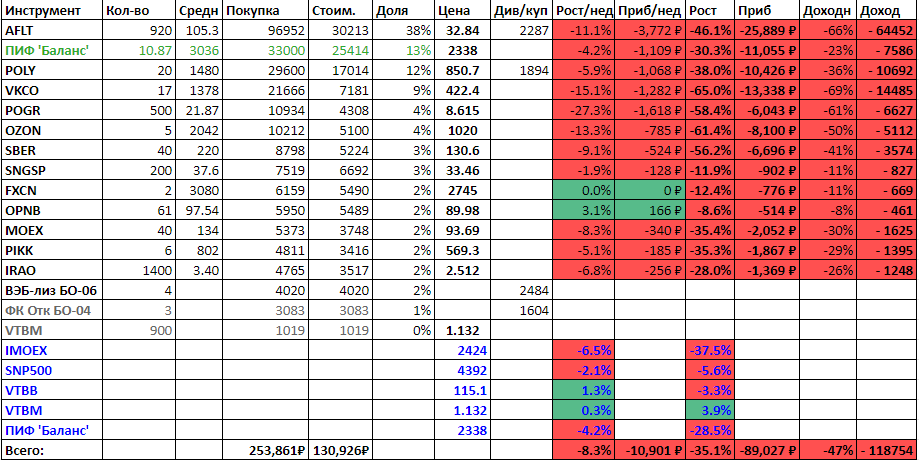Select the PIKK instrument cell
The image size is (919, 460).
point(52,251)
